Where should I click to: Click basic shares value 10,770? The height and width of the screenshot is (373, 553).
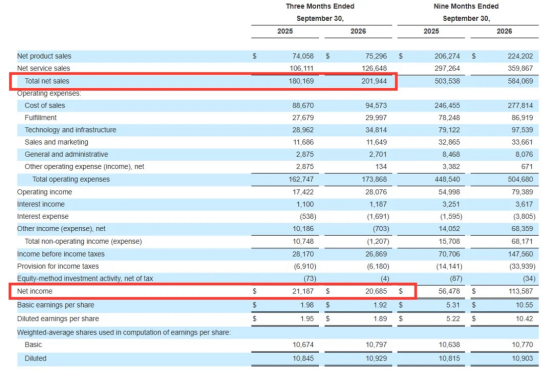tap(522, 344)
